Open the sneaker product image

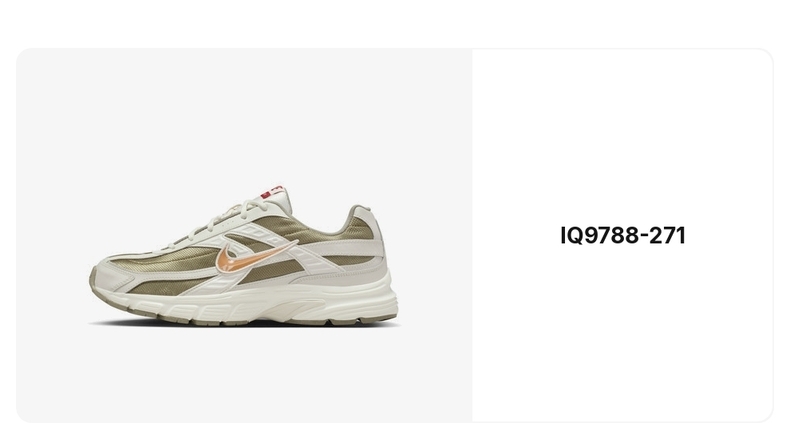point(244,256)
